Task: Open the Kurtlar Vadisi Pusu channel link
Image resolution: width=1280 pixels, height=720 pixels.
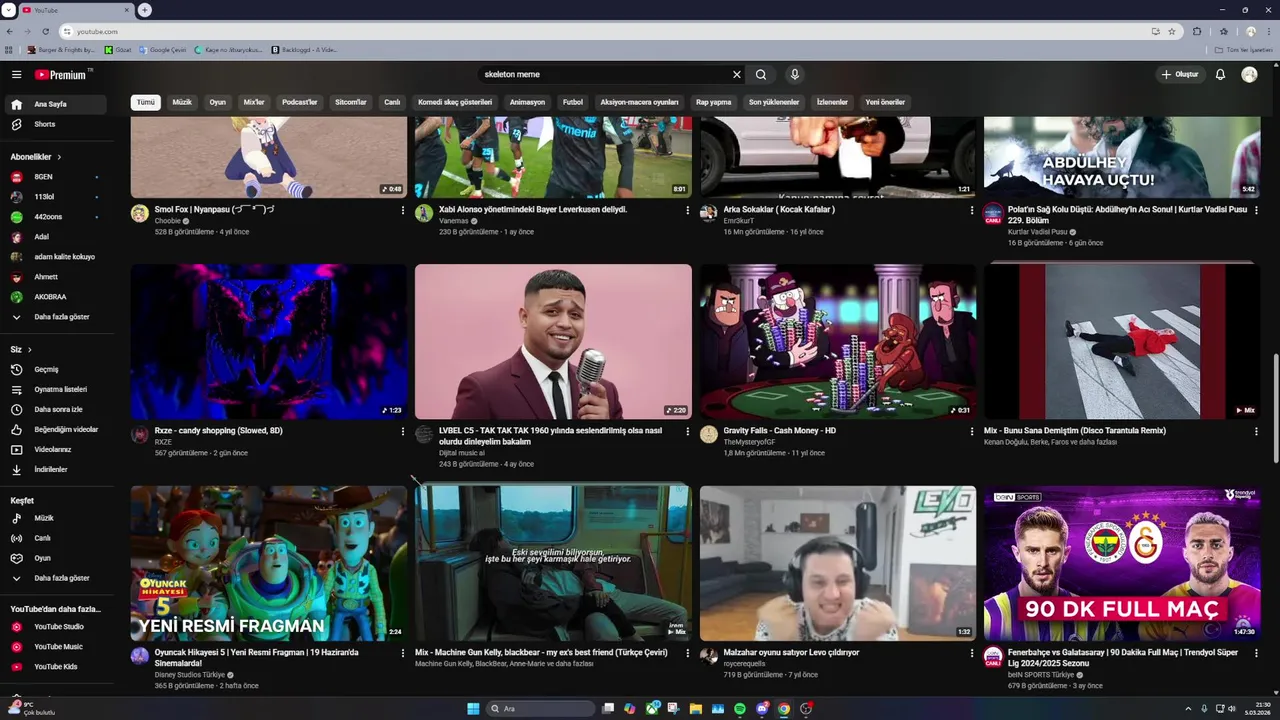Action: coord(1038,232)
